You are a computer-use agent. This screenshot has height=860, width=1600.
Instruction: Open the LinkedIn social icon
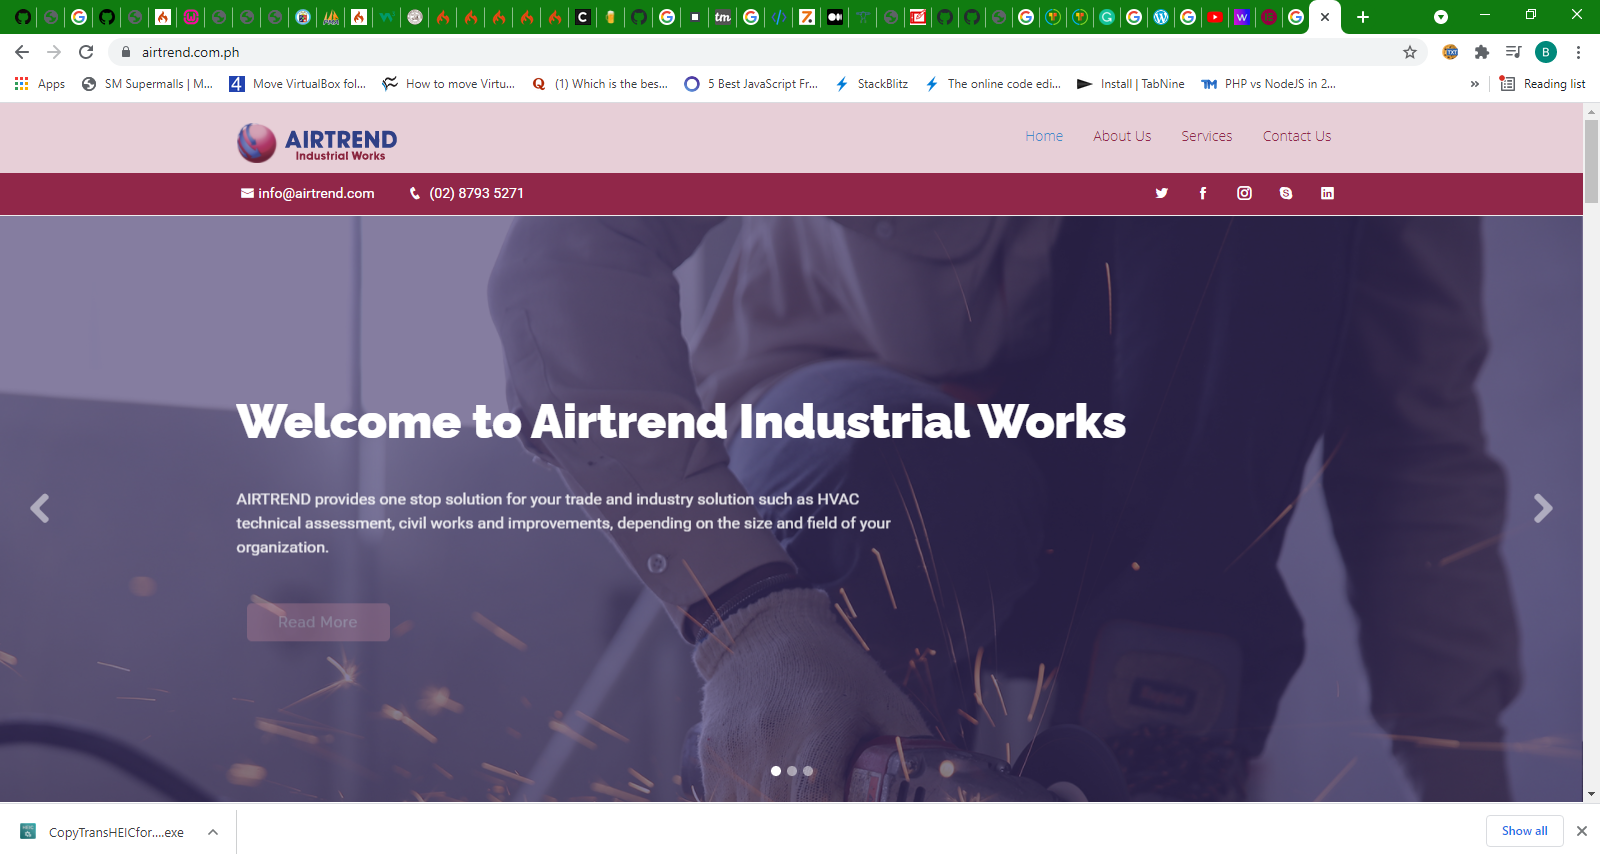click(1327, 193)
